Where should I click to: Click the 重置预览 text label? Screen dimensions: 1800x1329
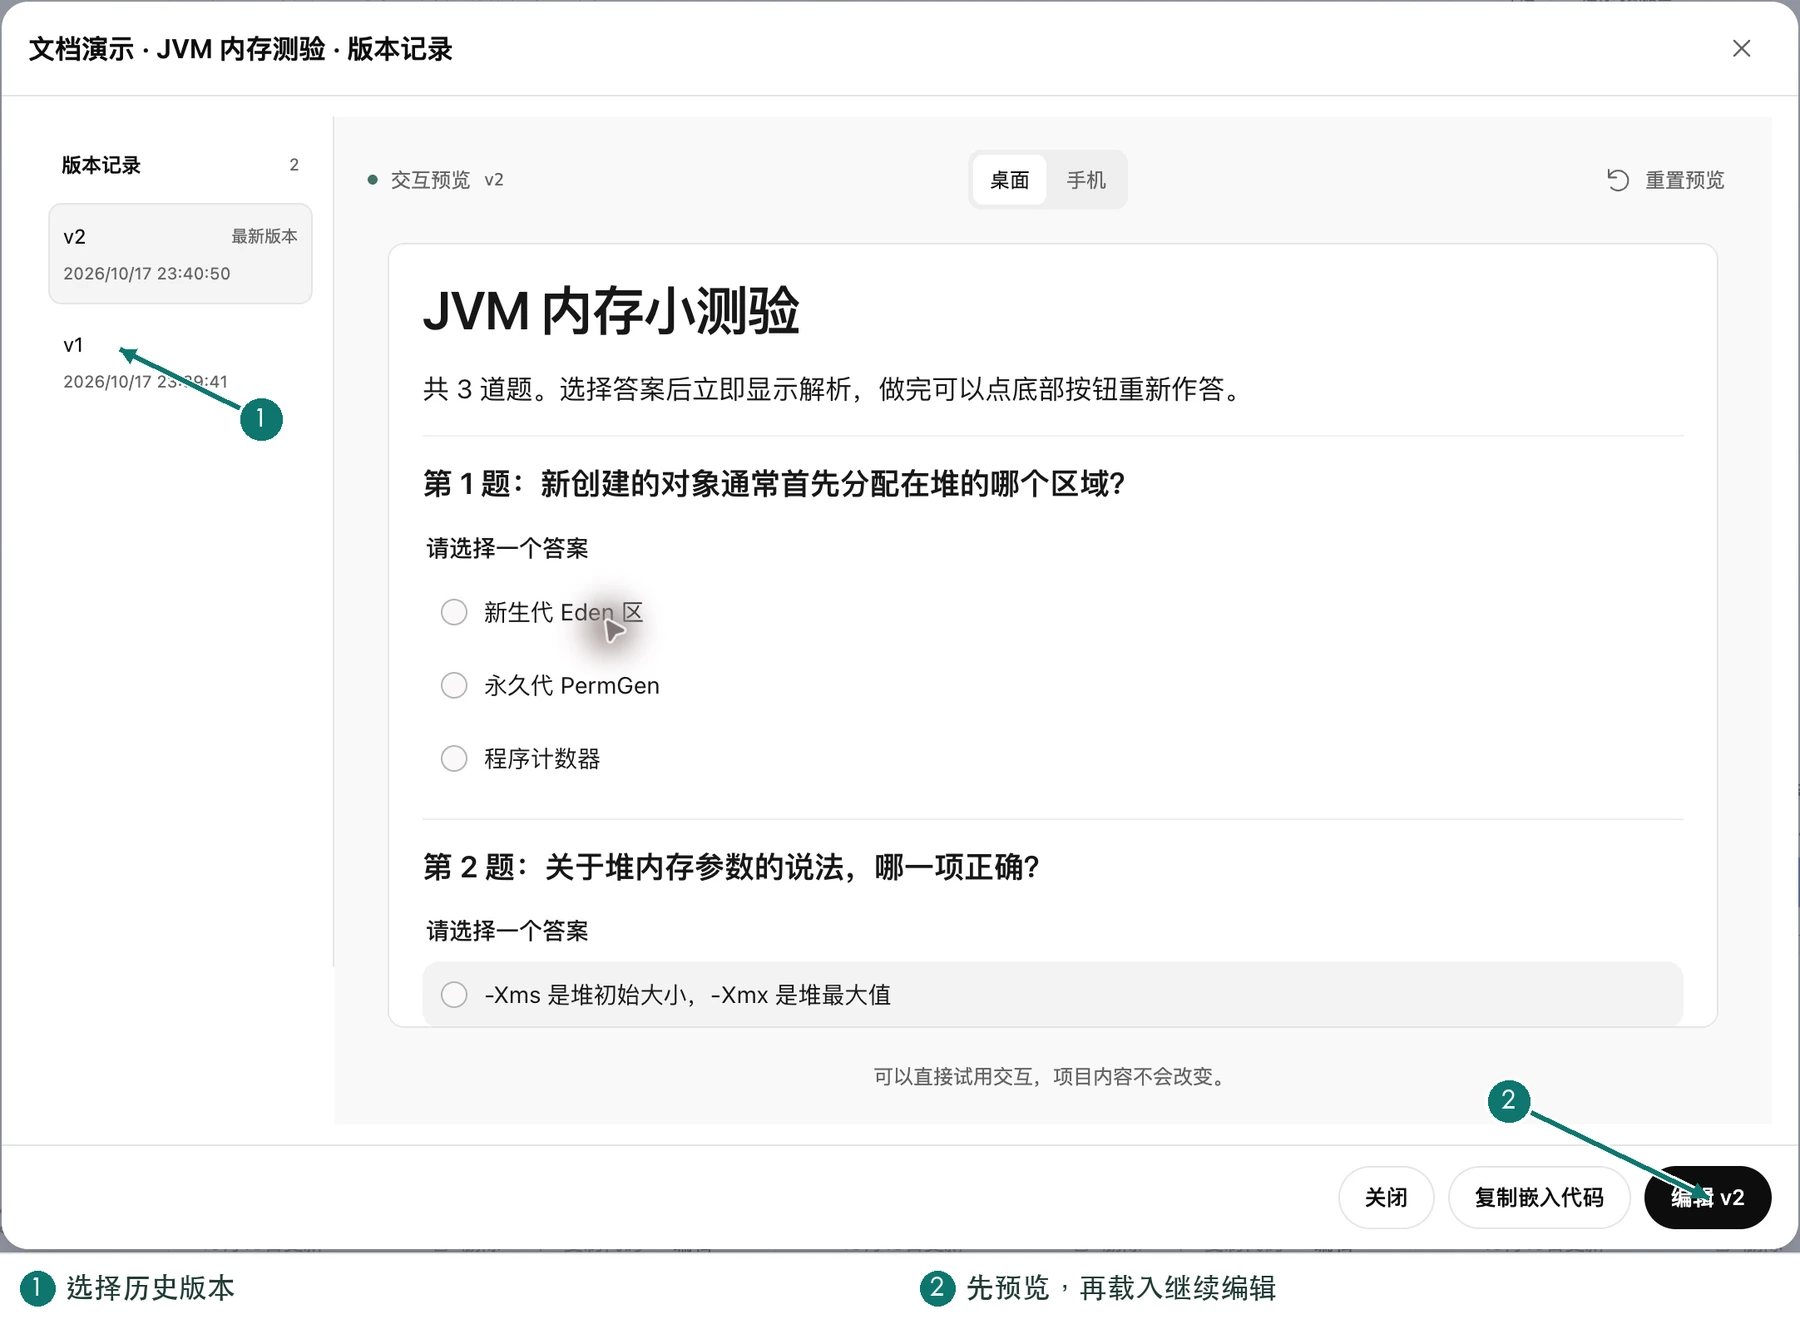click(x=1685, y=180)
